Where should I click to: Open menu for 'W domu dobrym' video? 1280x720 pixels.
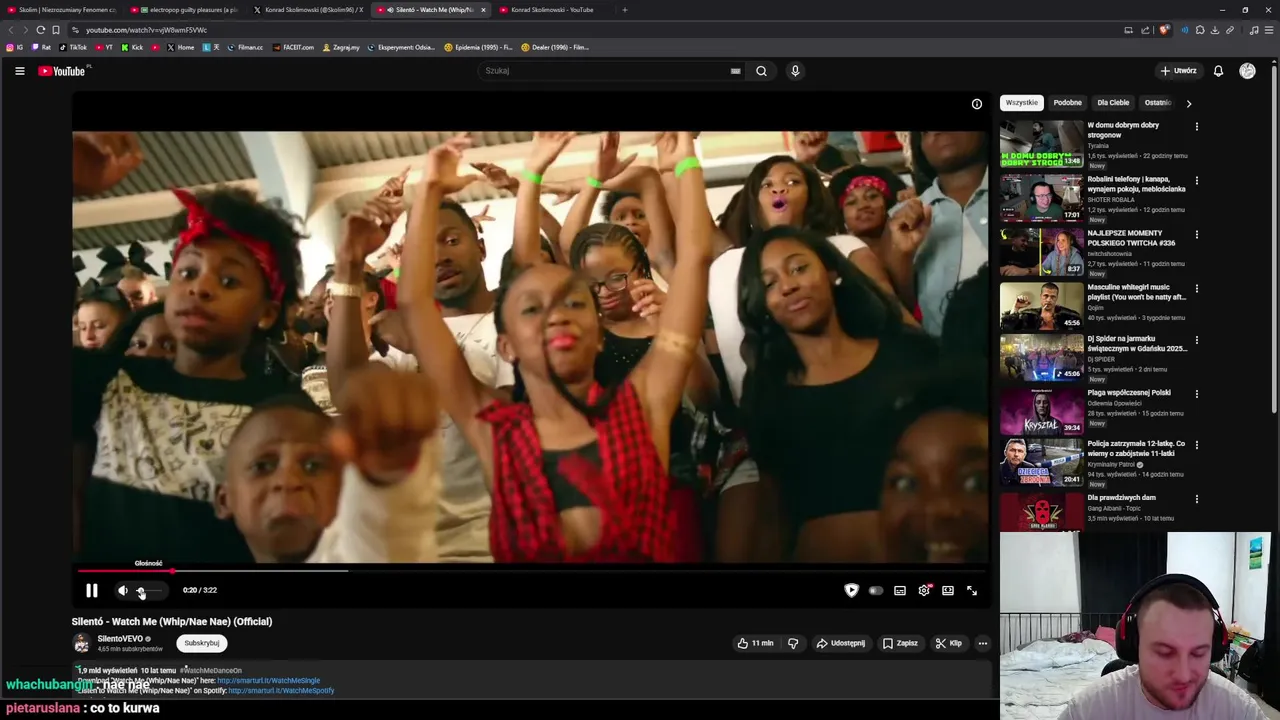pos(1196,127)
